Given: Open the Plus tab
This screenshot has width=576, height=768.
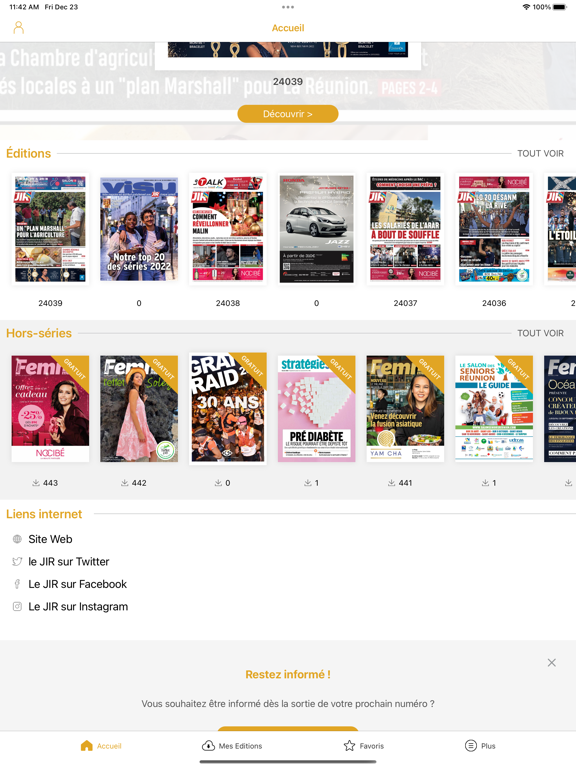Looking at the screenshot, I should point(480,745).
